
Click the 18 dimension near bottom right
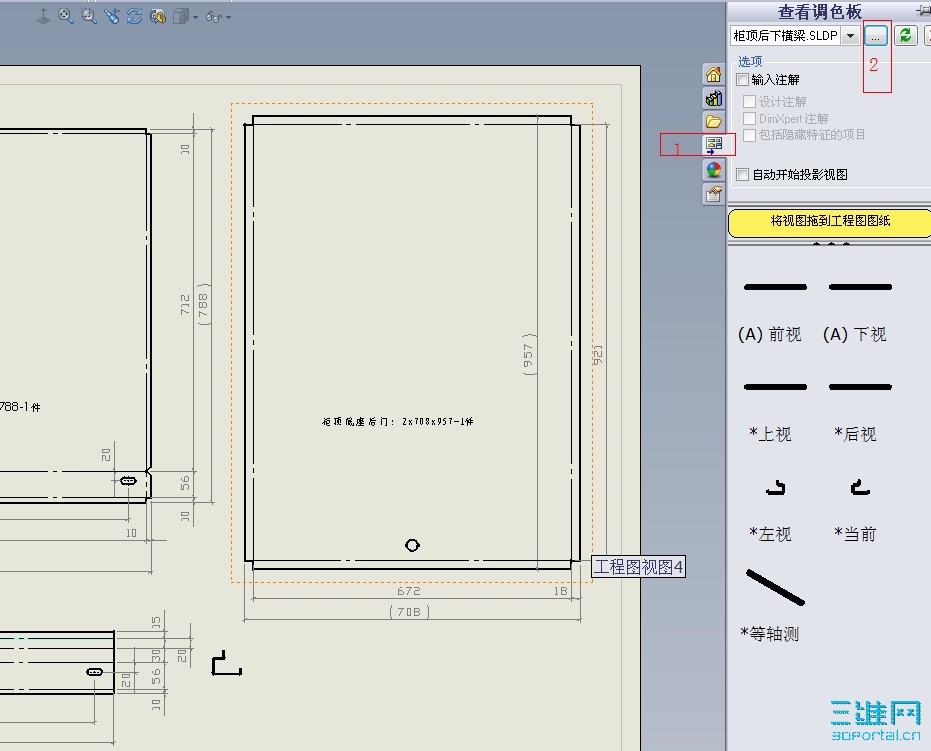coord(560,591)
